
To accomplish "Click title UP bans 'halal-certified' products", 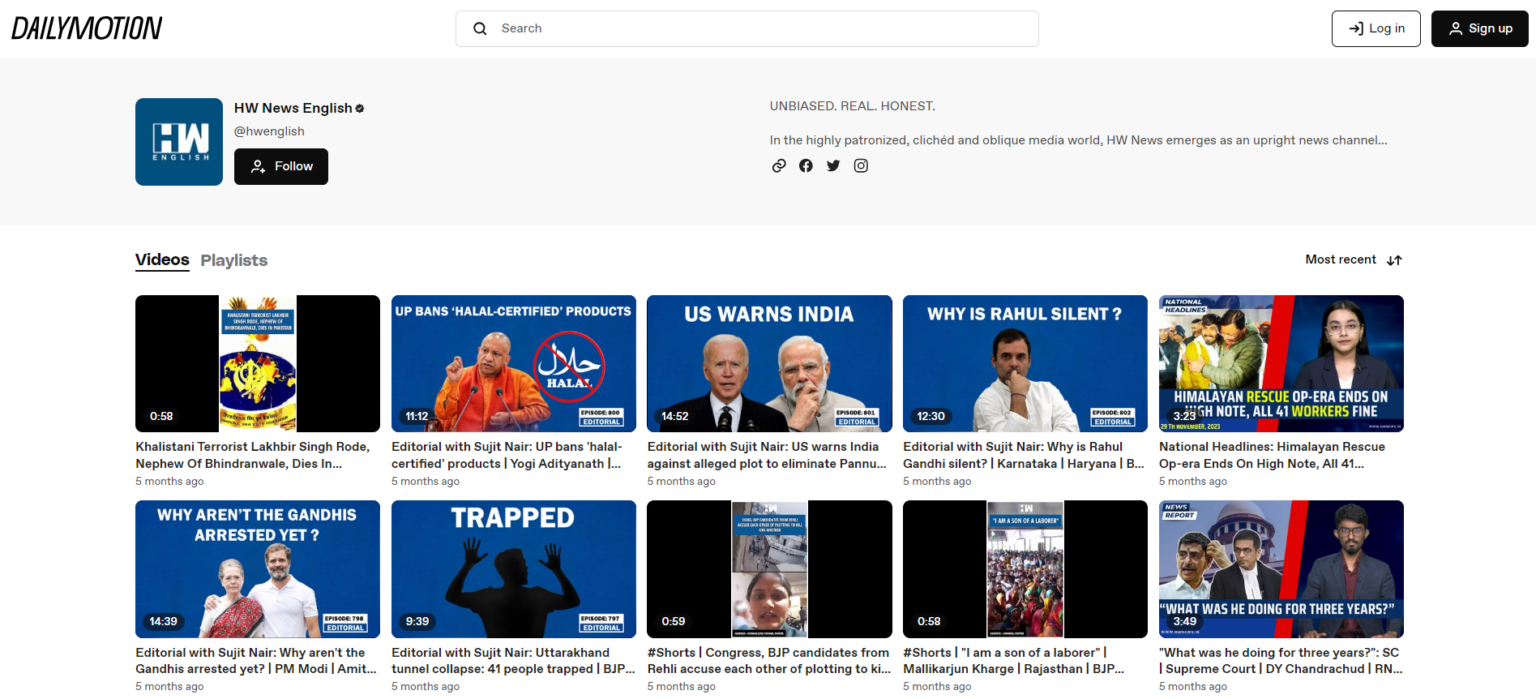I will pos(508,455).
